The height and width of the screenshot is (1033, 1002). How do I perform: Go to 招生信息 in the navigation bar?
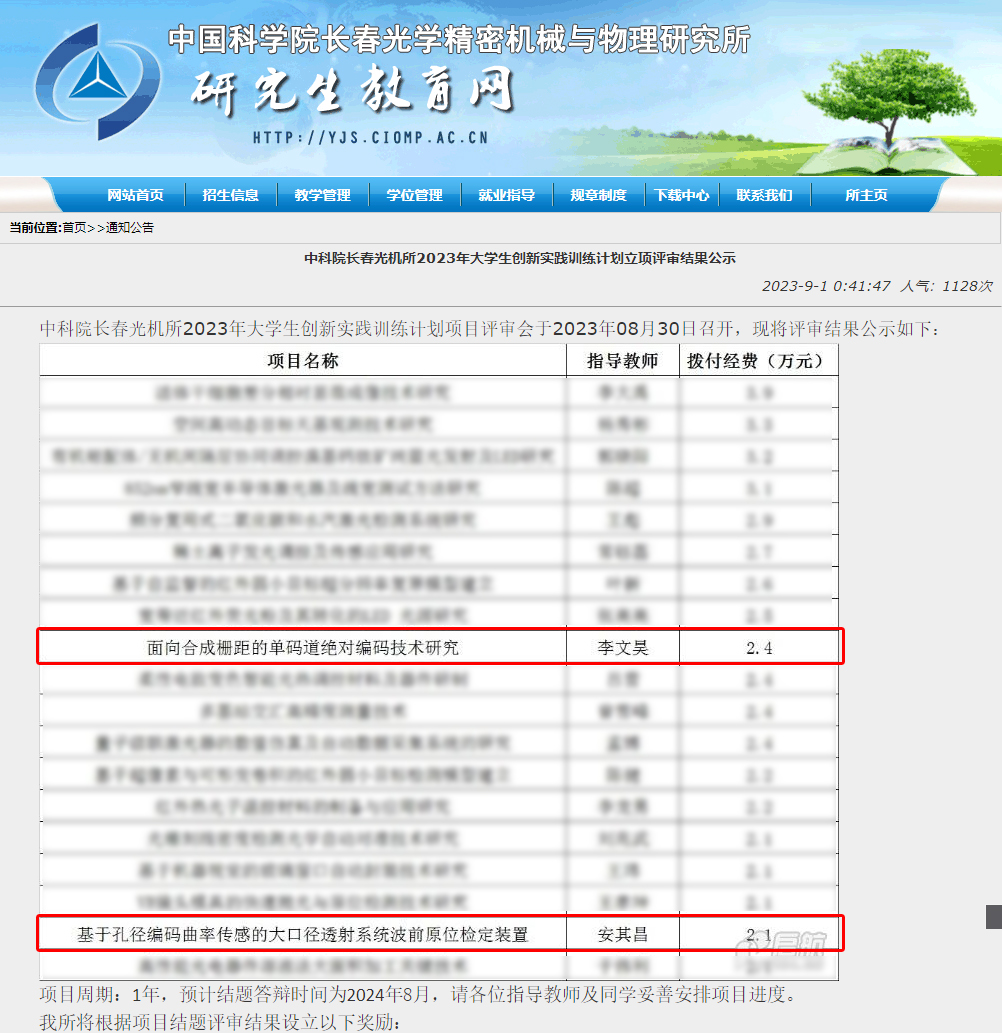pos(230,195)
